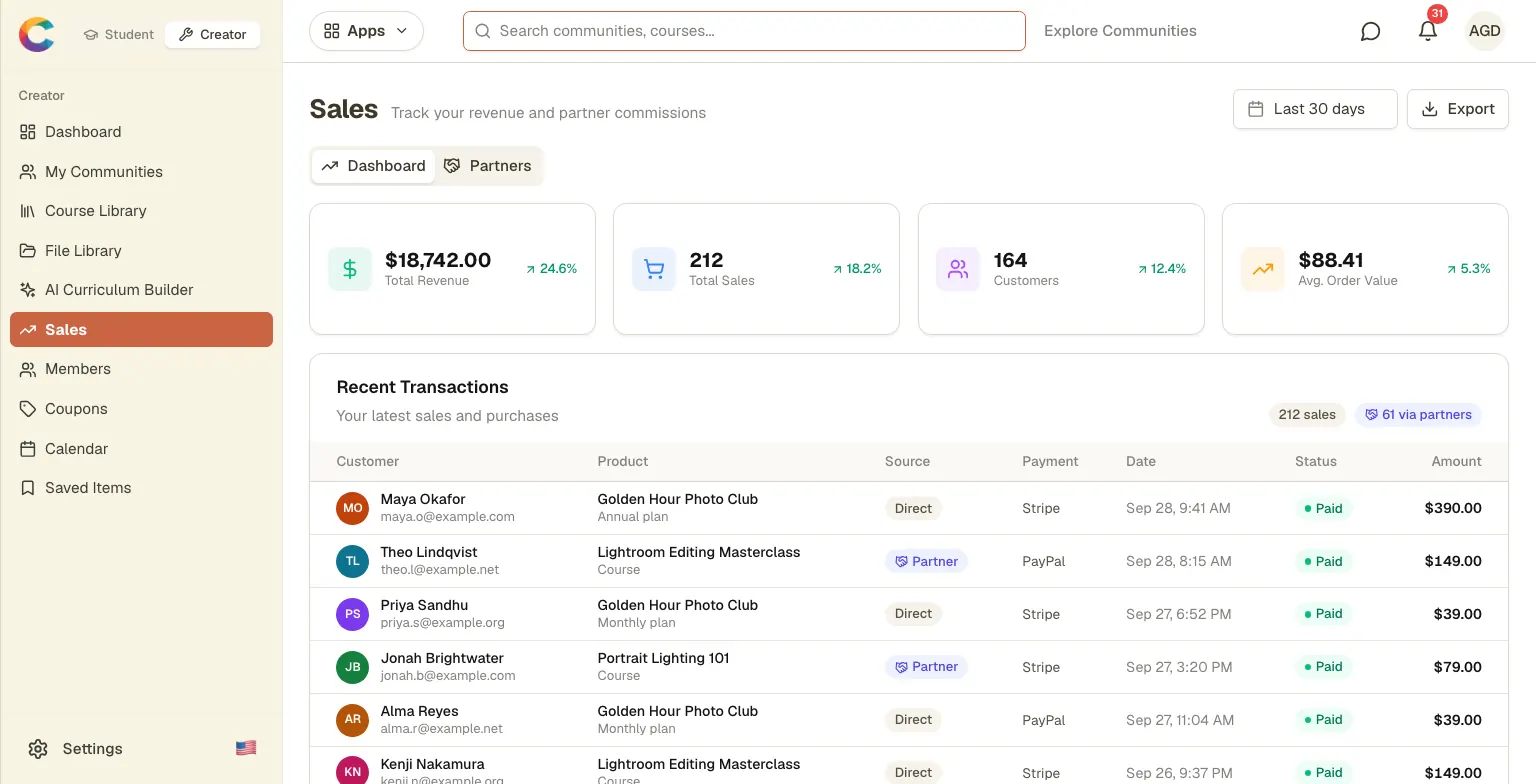Open AI Curriculum Builder
Viewport: 1536px width, 784px height.
[x=141, y=290]
